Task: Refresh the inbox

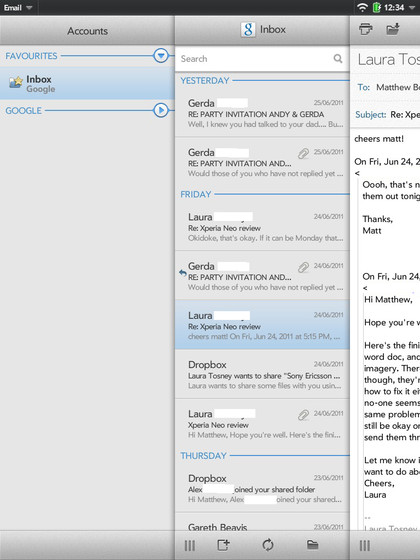Action: (x=268, y=545)
